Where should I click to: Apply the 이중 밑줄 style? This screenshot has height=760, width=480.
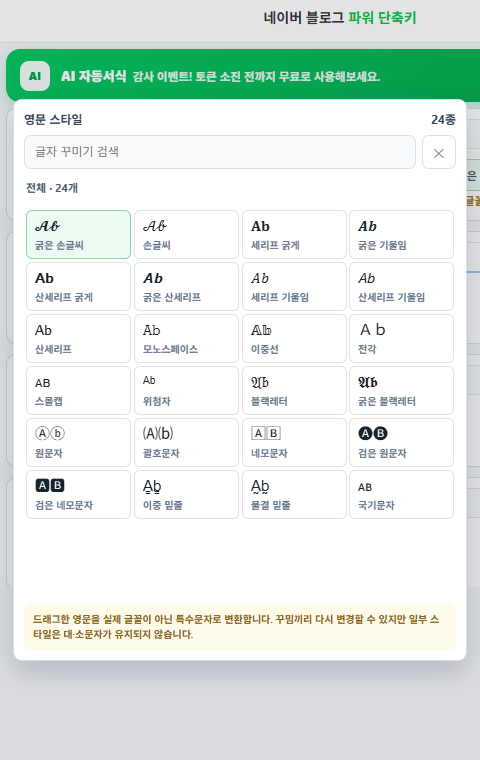click(x=186, y=494)
